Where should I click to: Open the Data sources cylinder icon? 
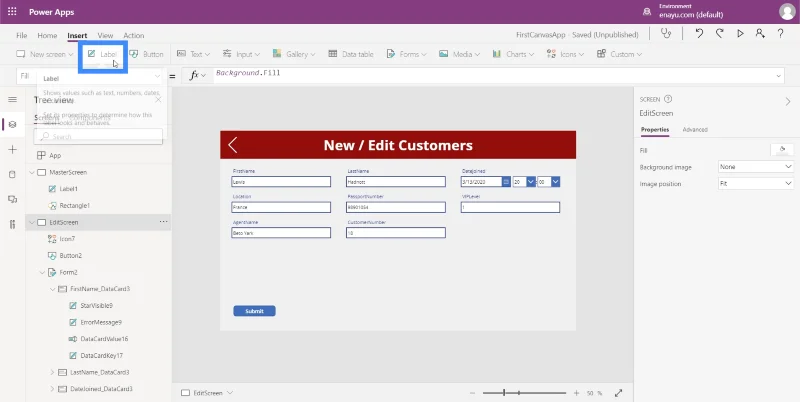[x=13, y=174]
